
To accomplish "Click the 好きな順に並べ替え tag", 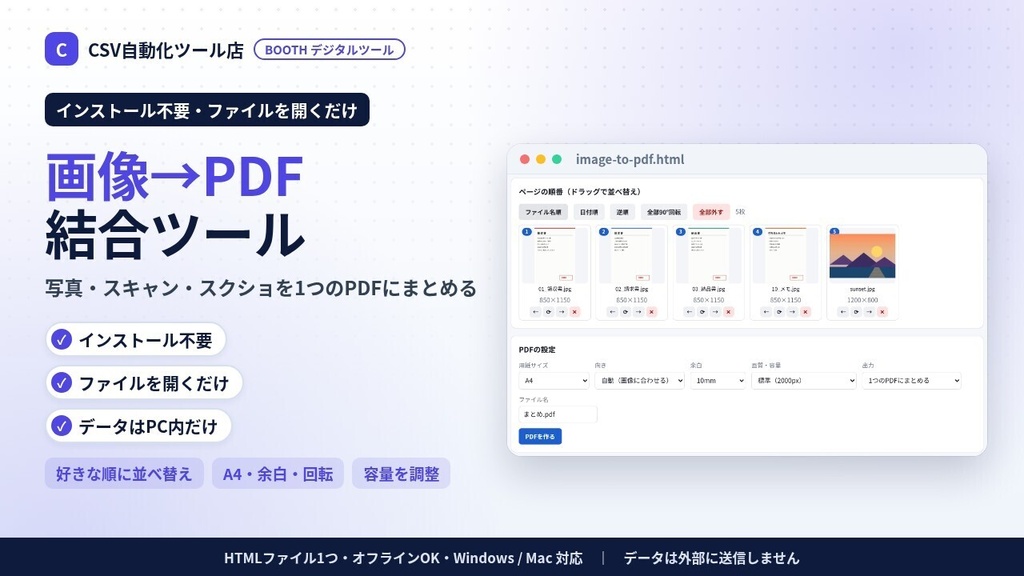I will point(124,473).
